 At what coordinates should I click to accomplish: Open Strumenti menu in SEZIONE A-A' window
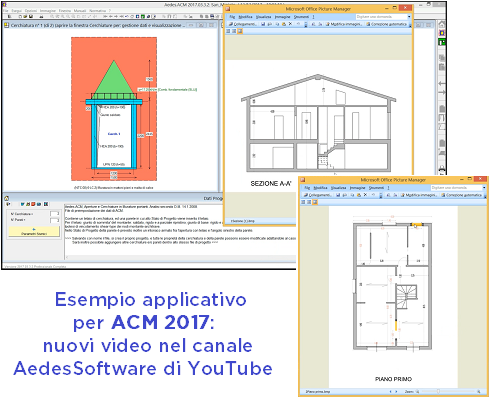(301, 17)
